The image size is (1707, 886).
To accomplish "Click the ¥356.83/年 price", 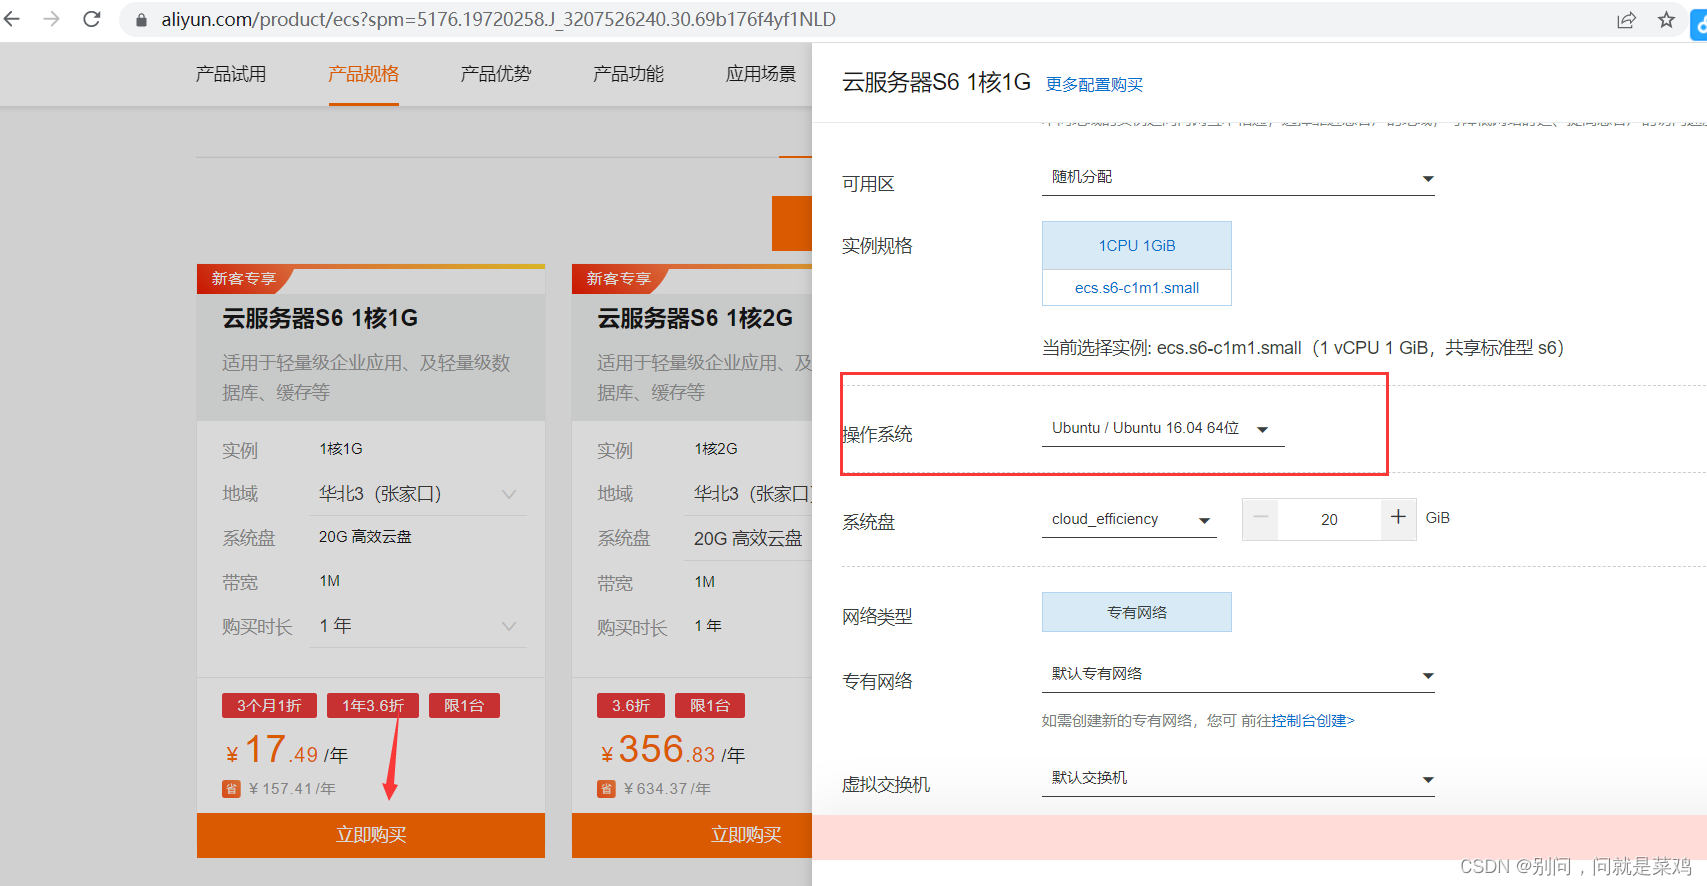I will [673, 750].
